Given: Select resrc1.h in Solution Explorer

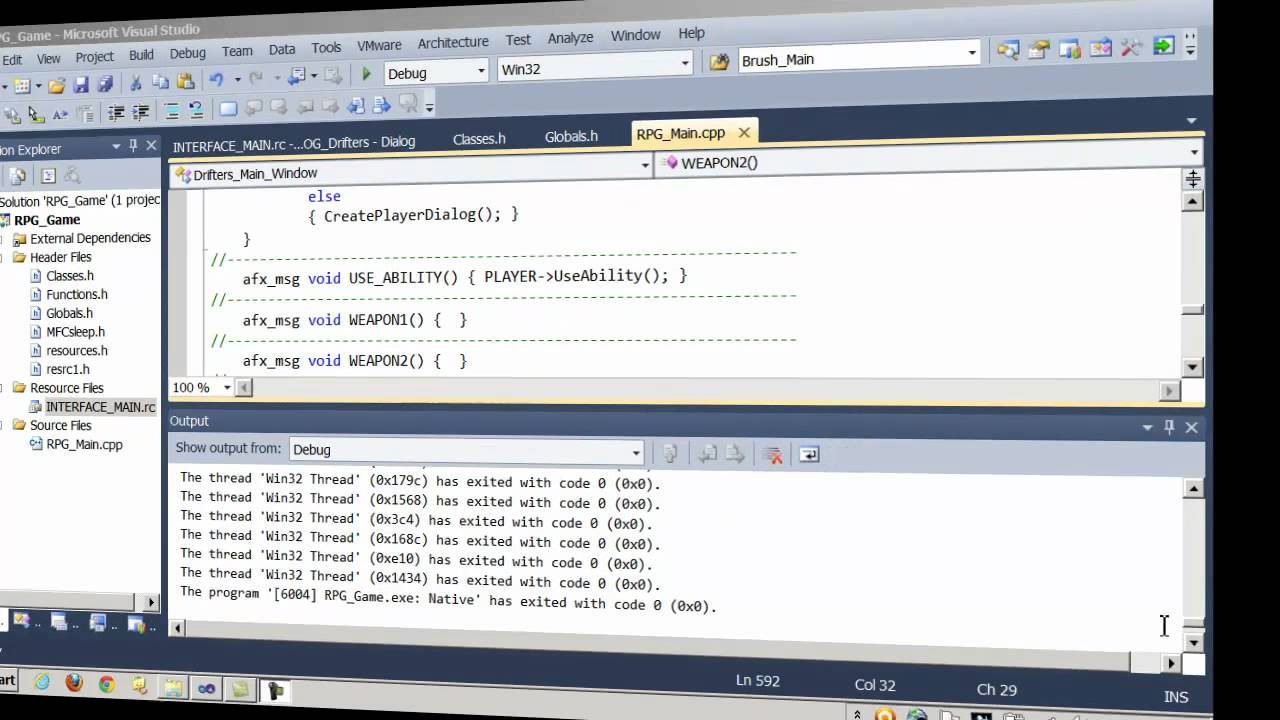Looking at the screenshot, I should (x=67, y=369).
